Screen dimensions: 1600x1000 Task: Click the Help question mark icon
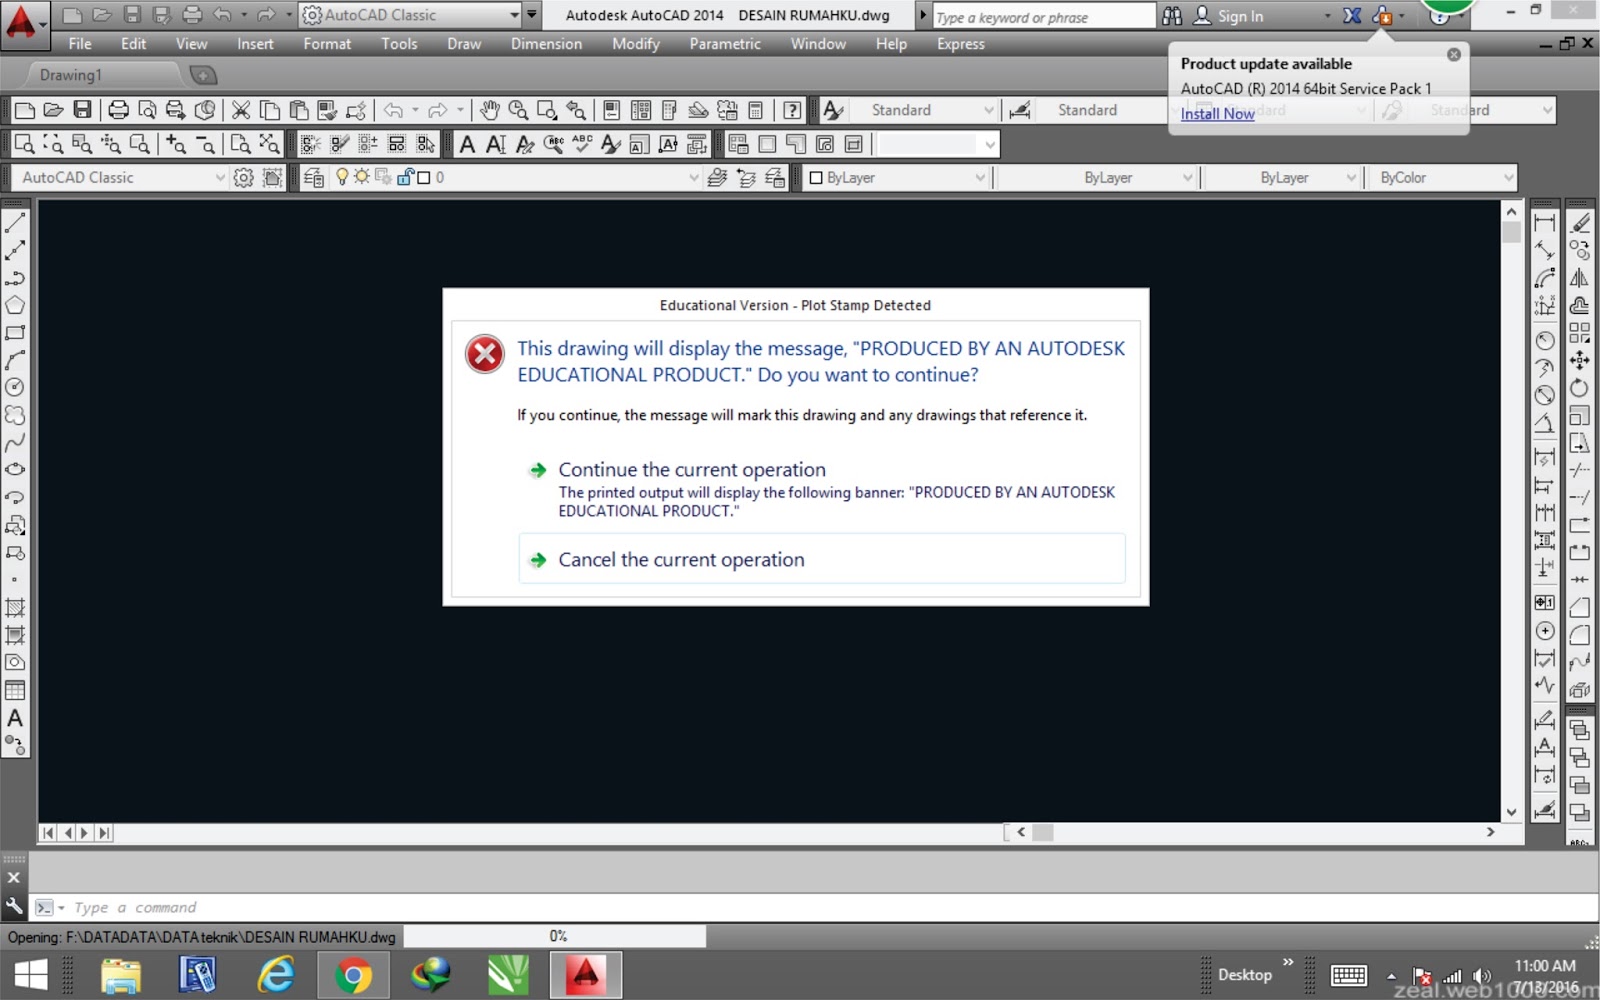point(792,110)
